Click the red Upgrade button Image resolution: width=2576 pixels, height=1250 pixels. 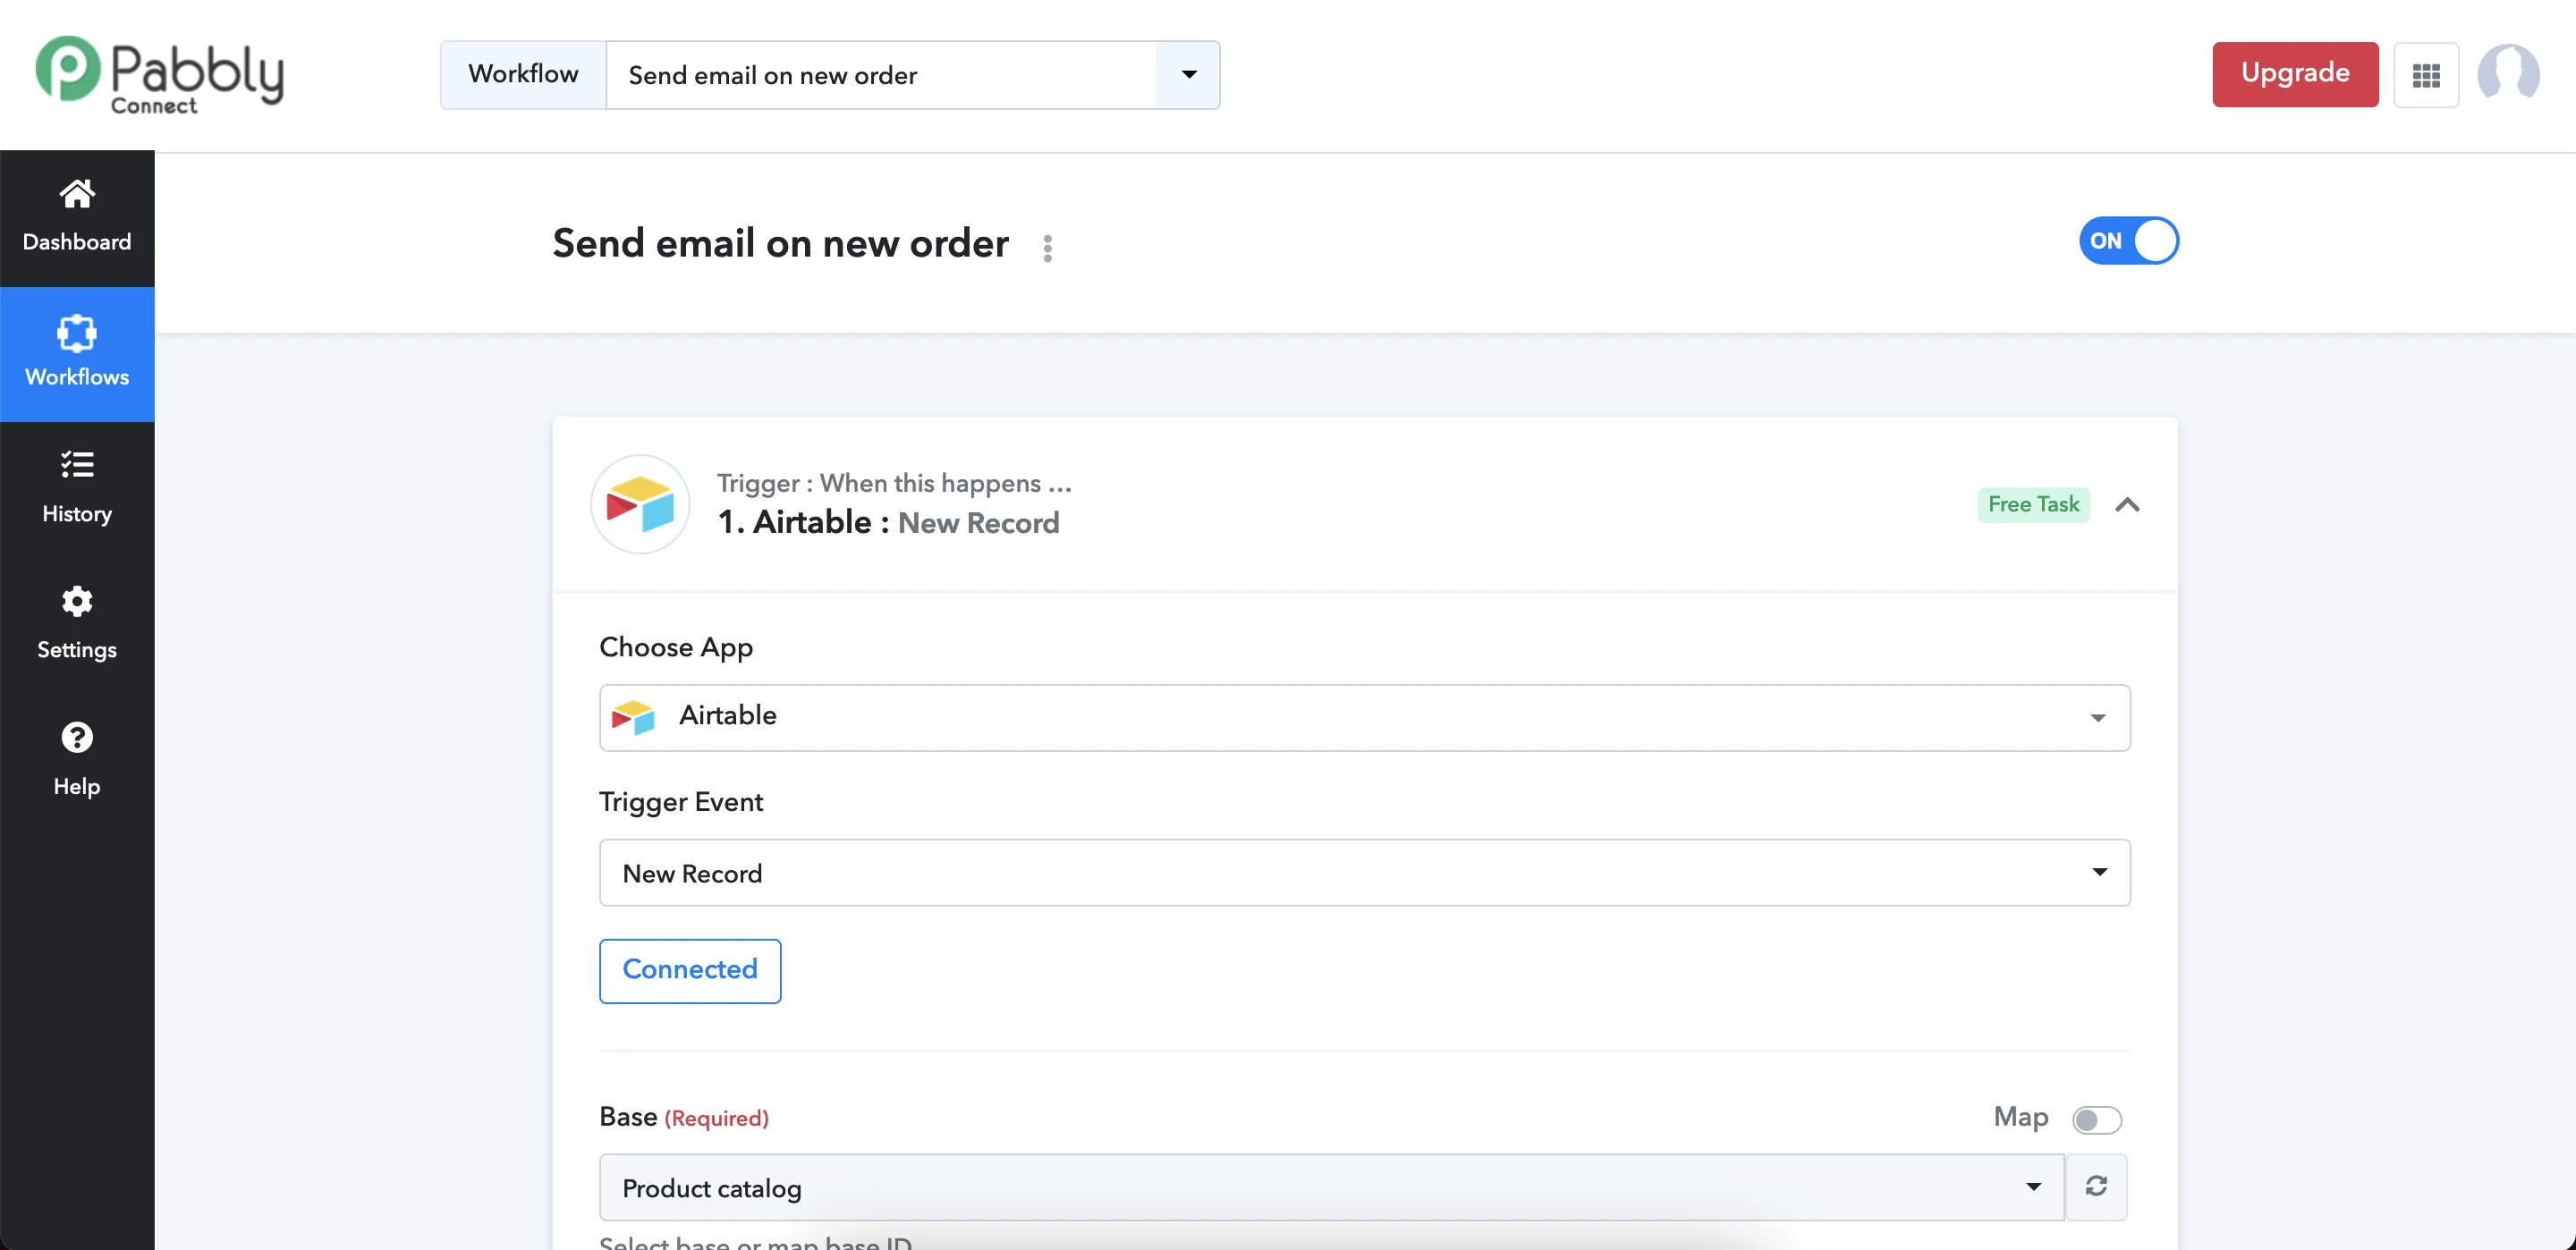(2295, 74)
